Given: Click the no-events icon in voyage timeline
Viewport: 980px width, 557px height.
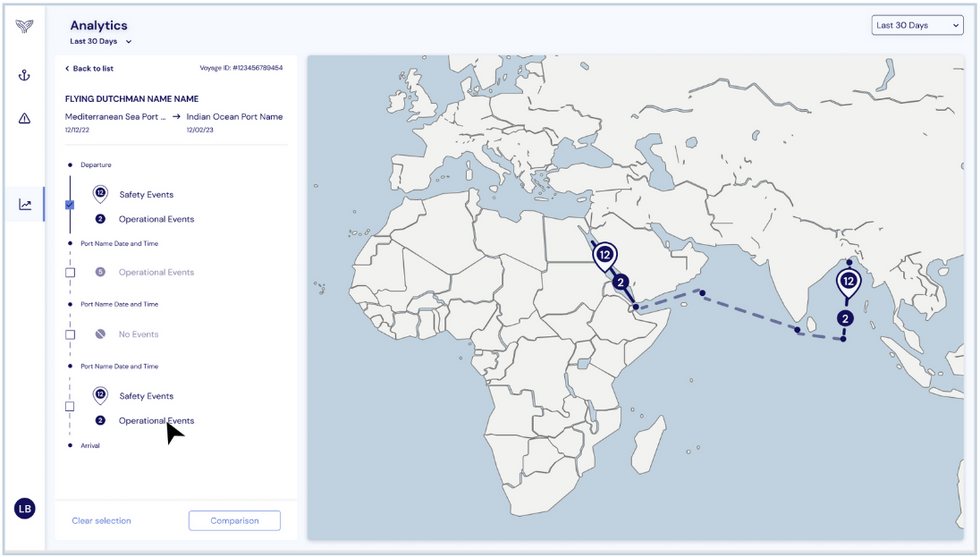Looking at the screenshot, I should point(100,334).
